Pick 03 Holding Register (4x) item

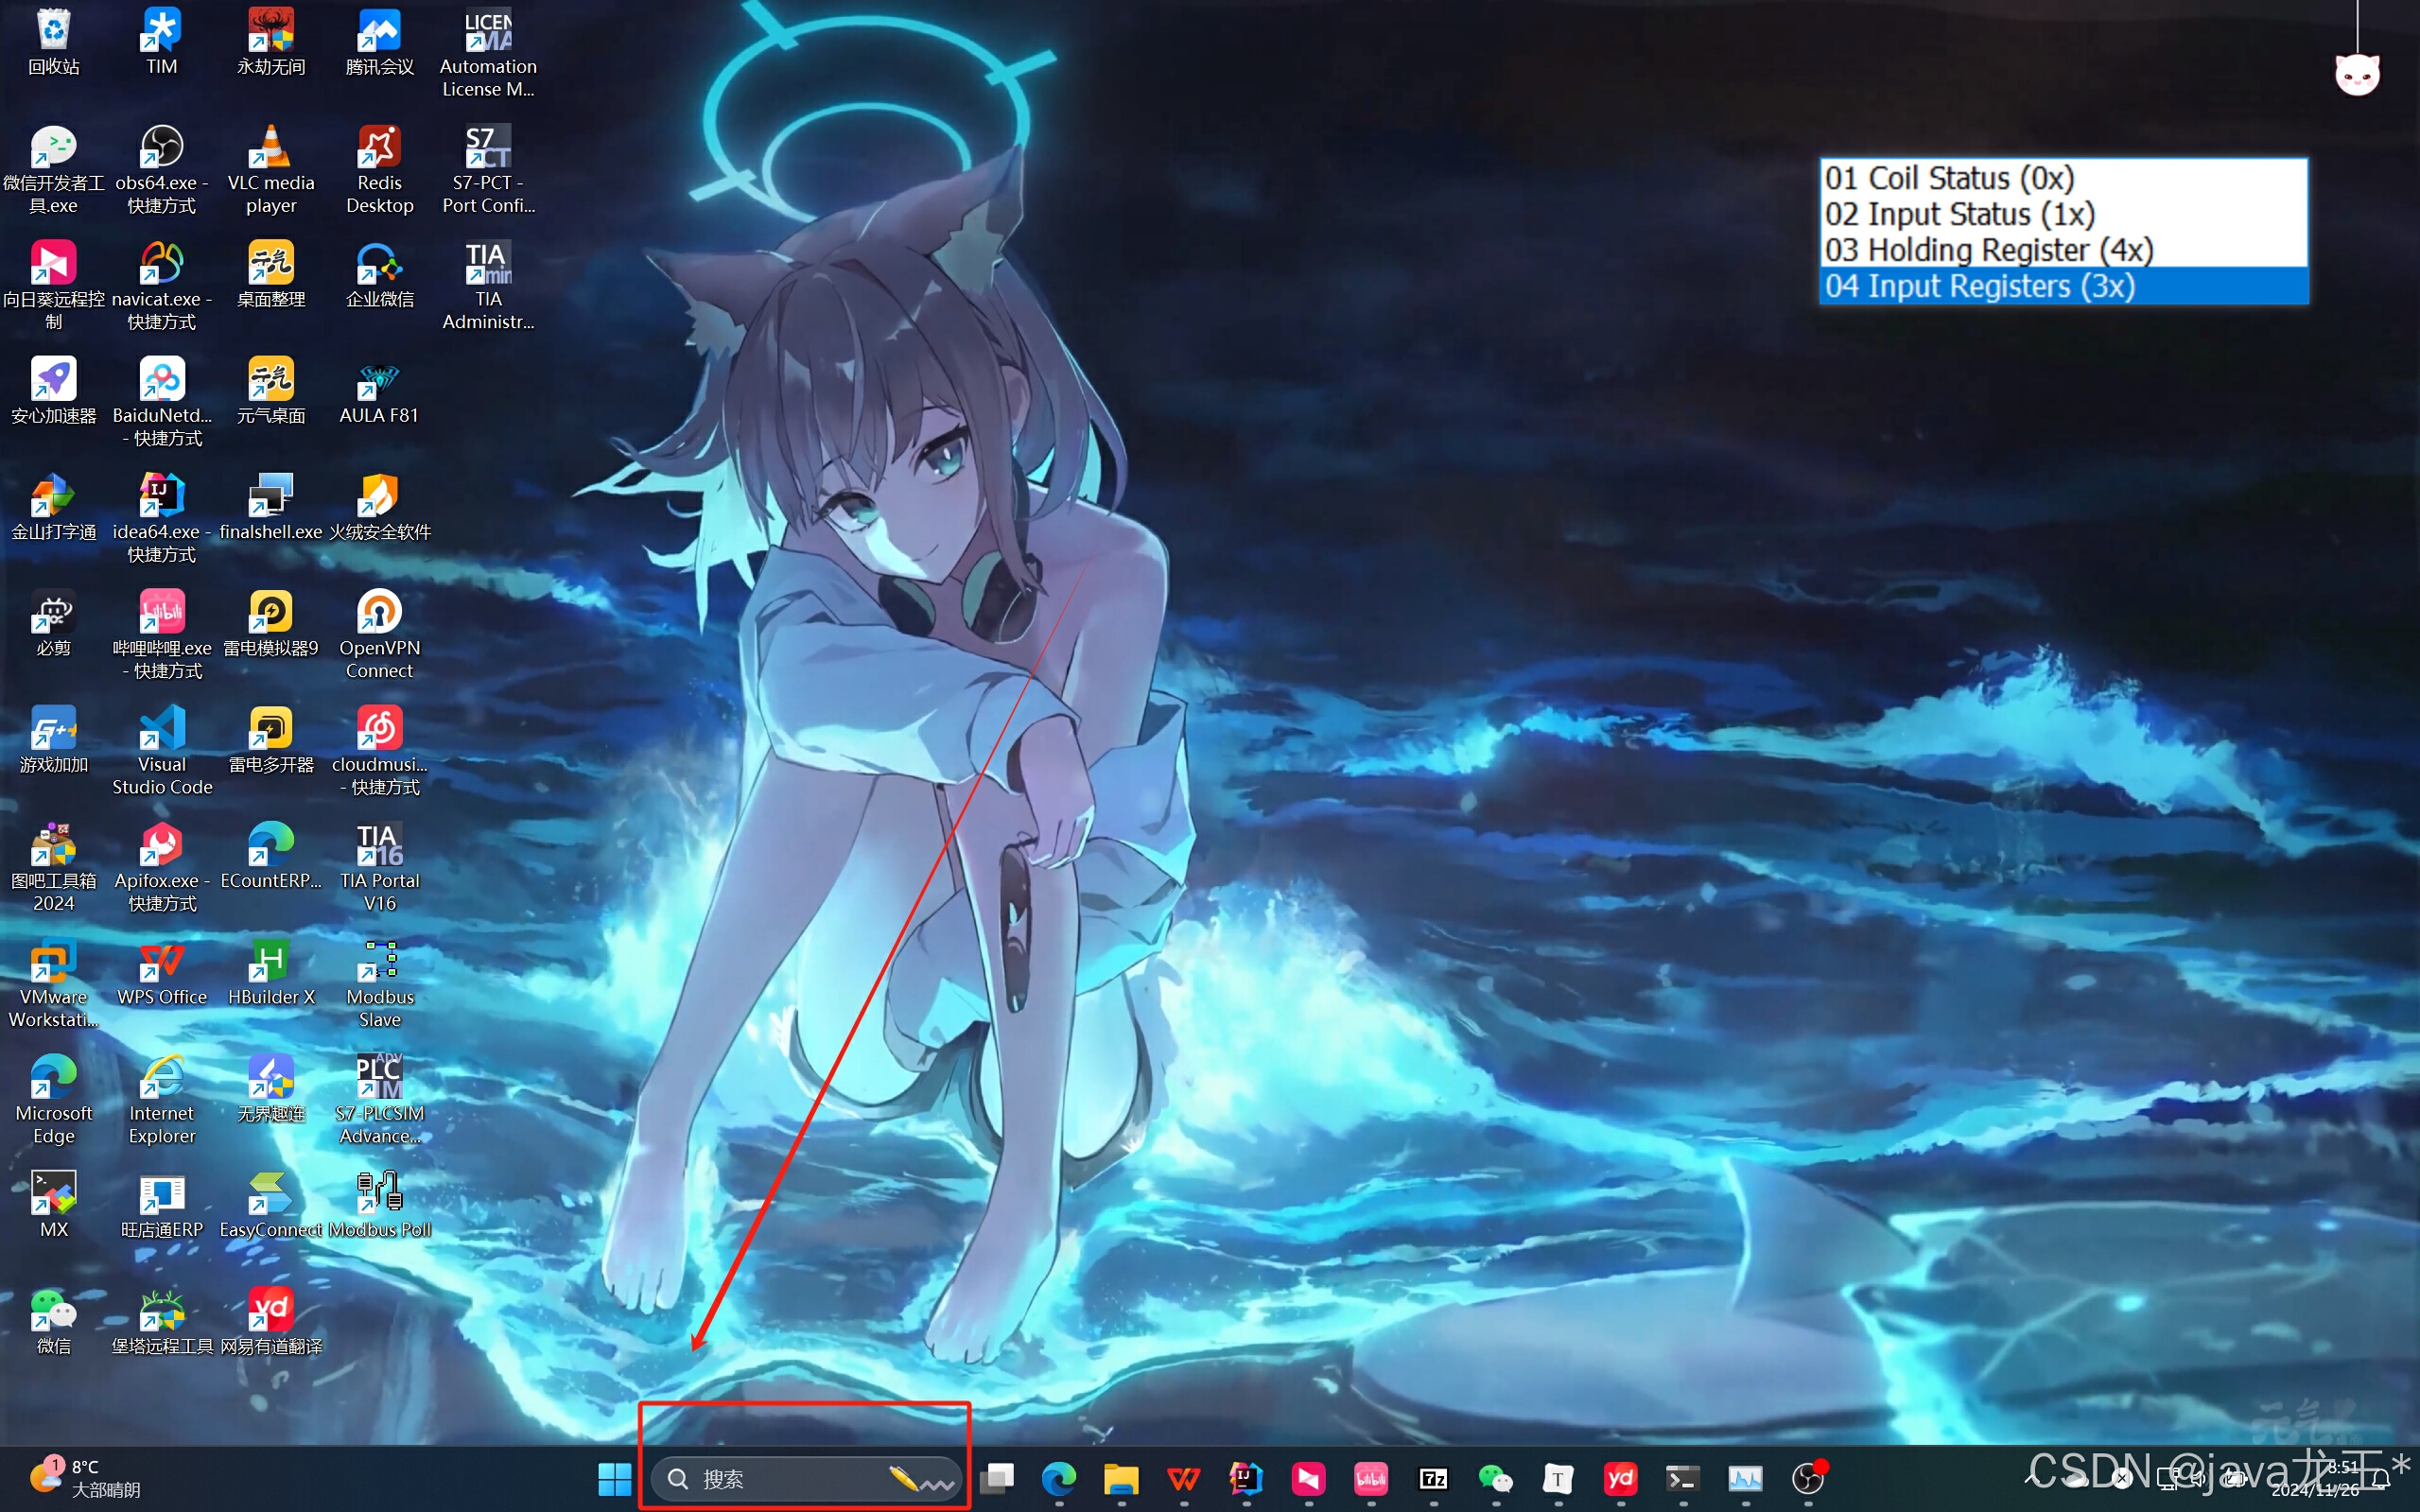(x=1987, y=250)
